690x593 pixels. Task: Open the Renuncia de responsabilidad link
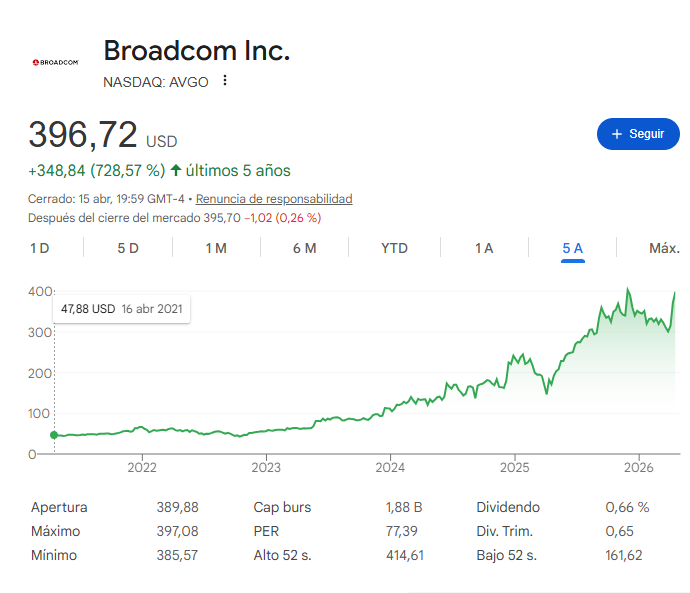point(274,199)
